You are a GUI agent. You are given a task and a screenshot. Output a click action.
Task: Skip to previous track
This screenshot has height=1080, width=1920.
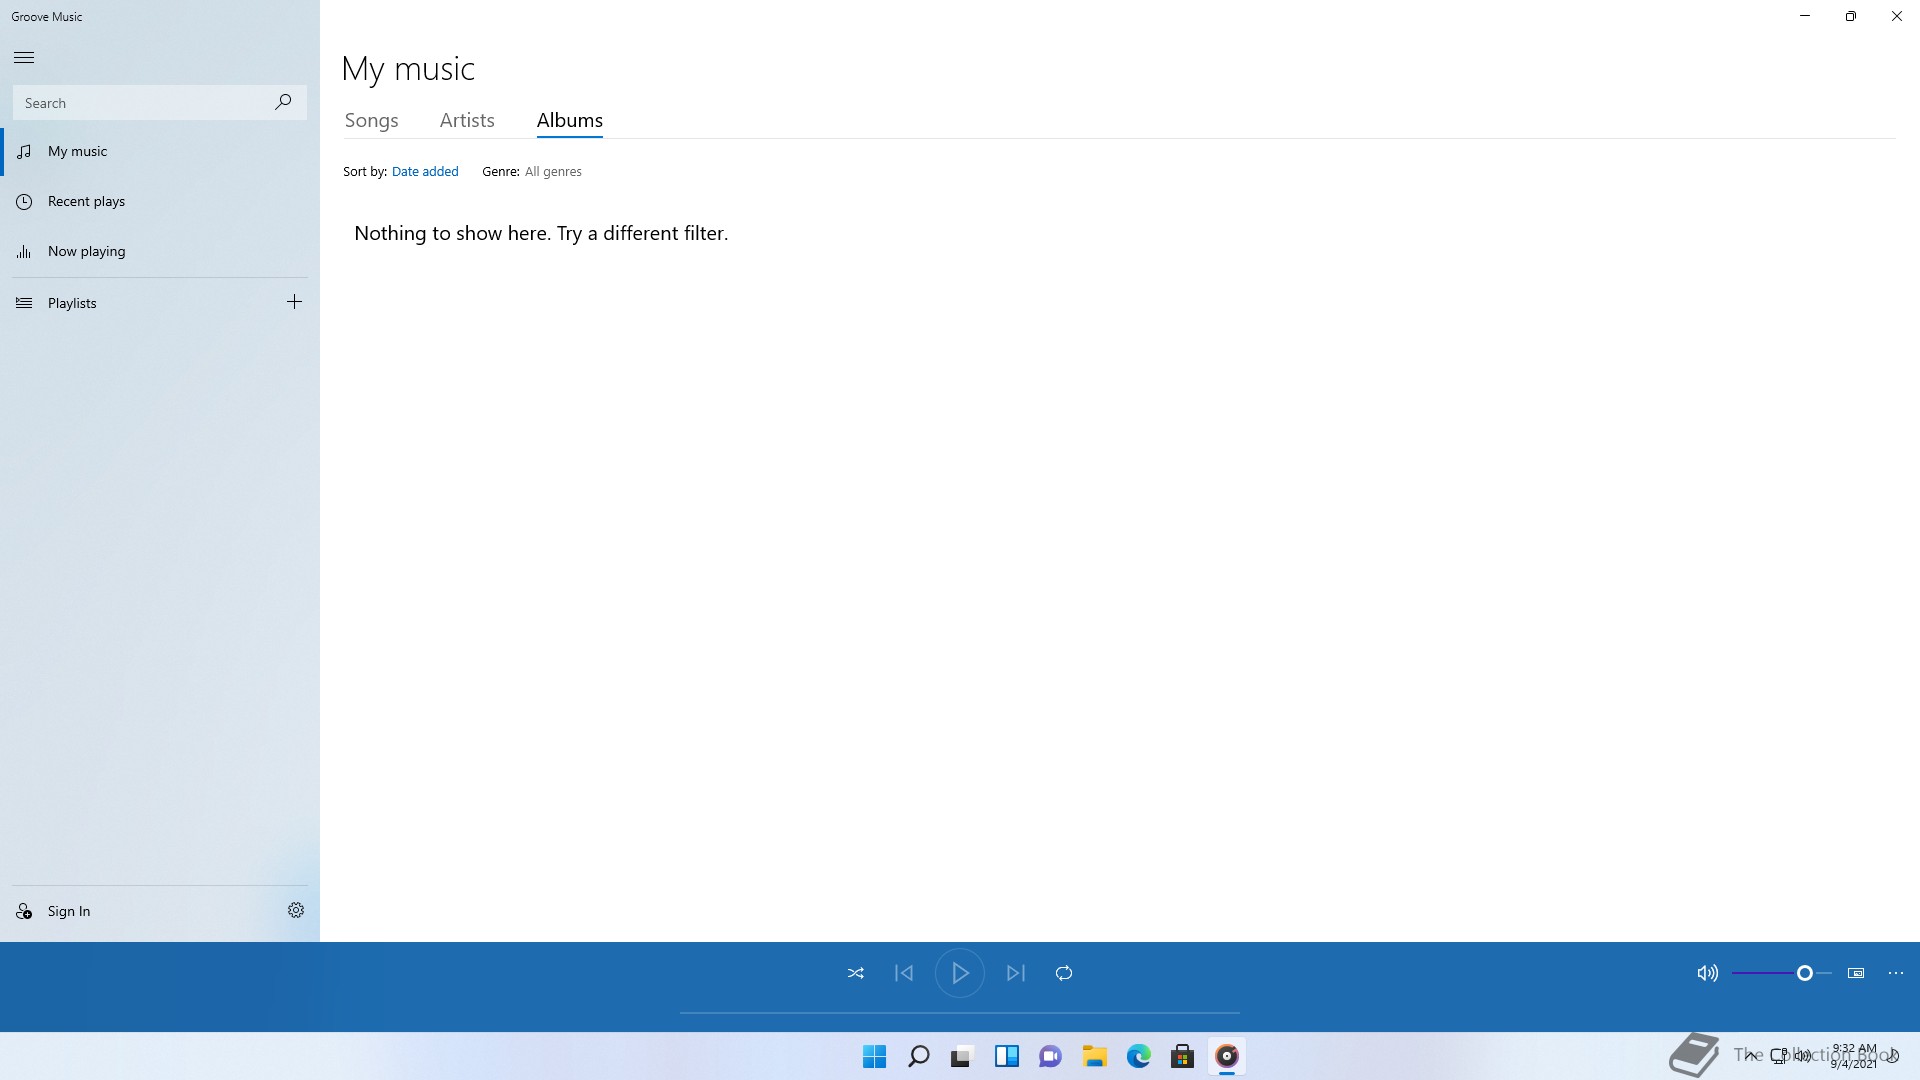click(904, 973)
